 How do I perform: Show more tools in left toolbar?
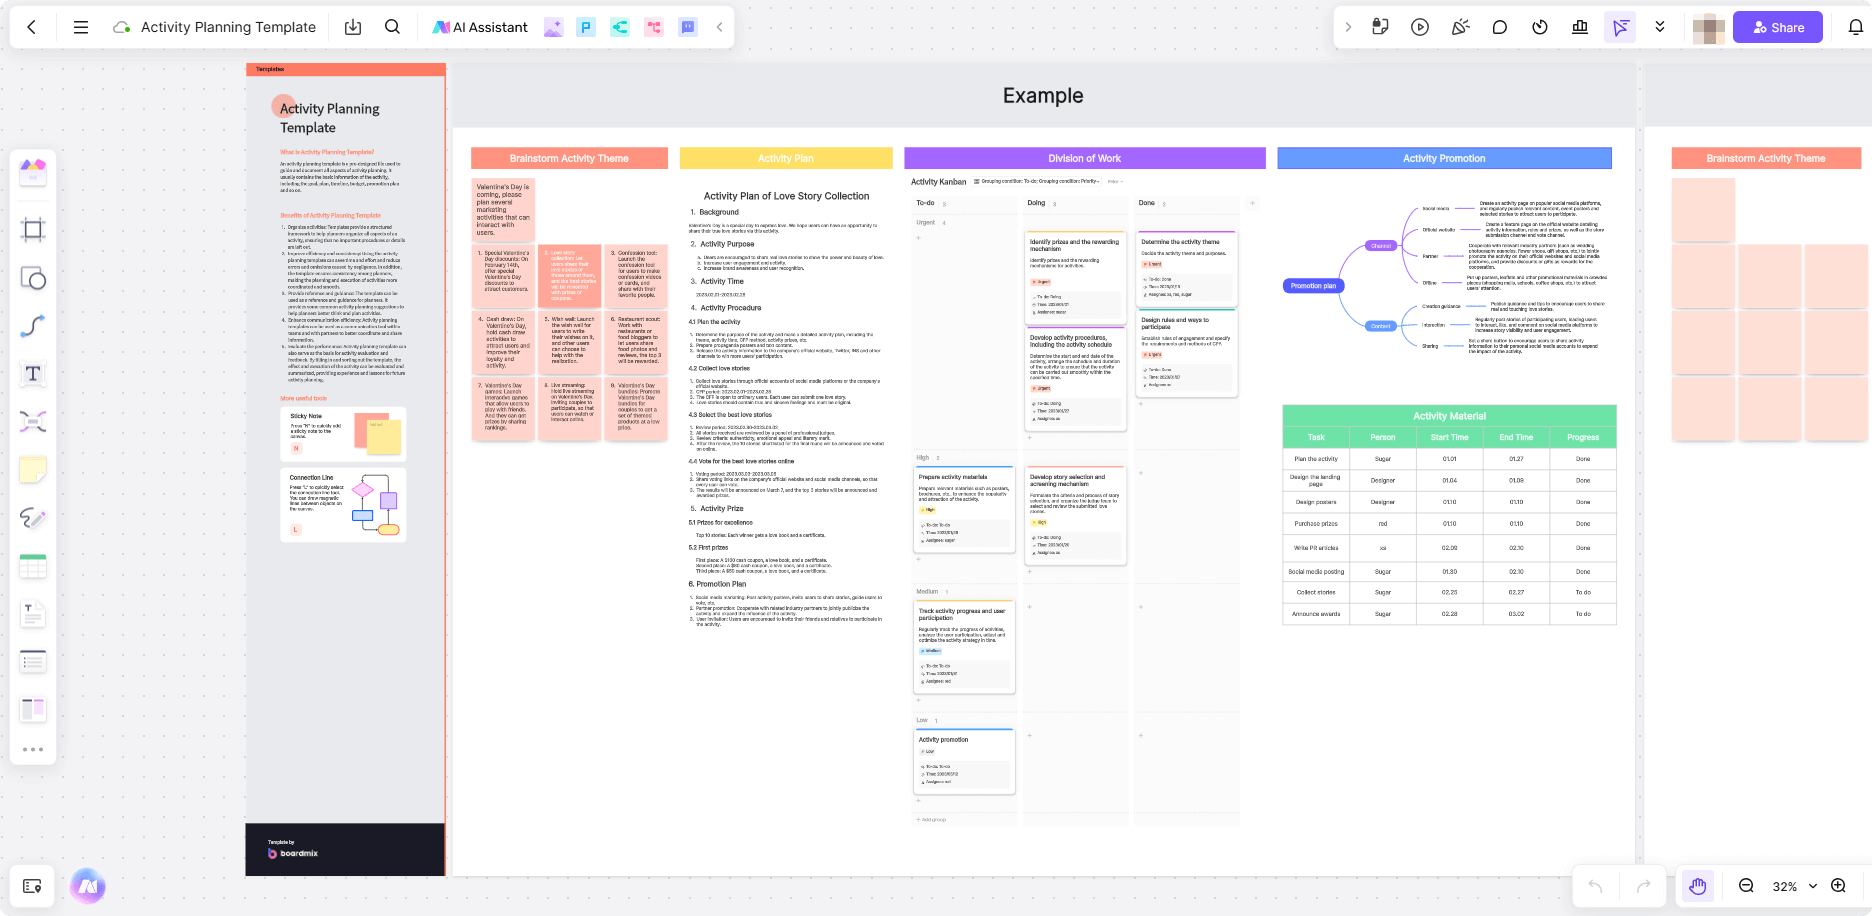point(33,749)
